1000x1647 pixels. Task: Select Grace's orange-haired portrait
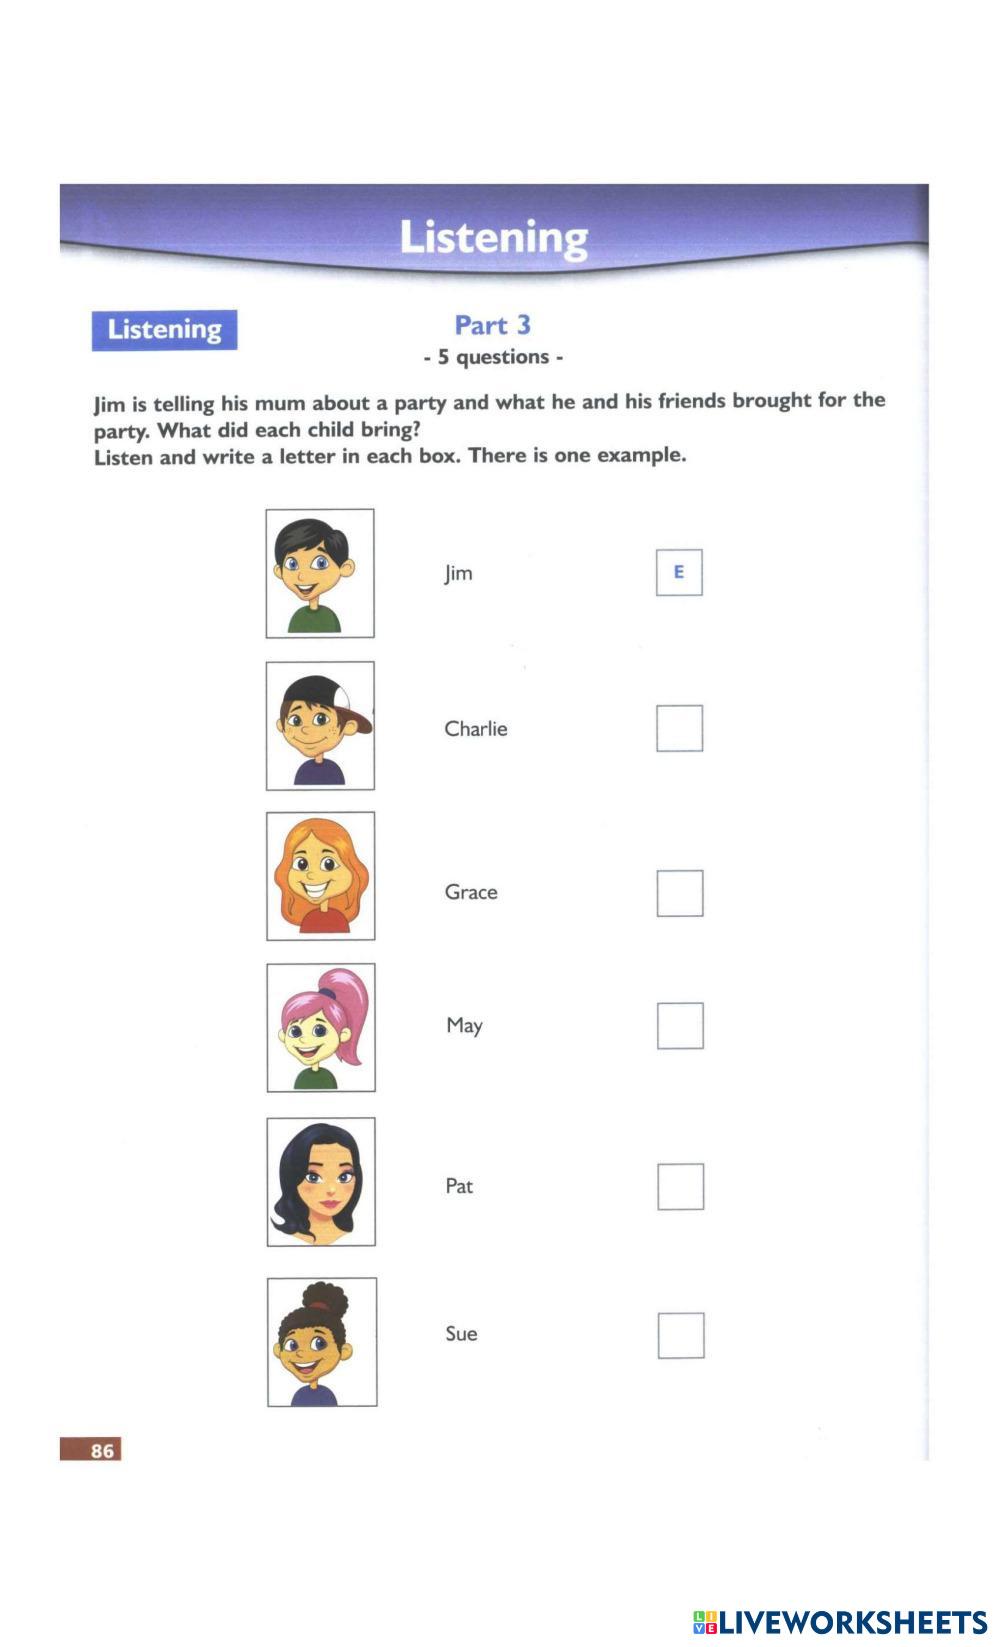pos(320,876)
